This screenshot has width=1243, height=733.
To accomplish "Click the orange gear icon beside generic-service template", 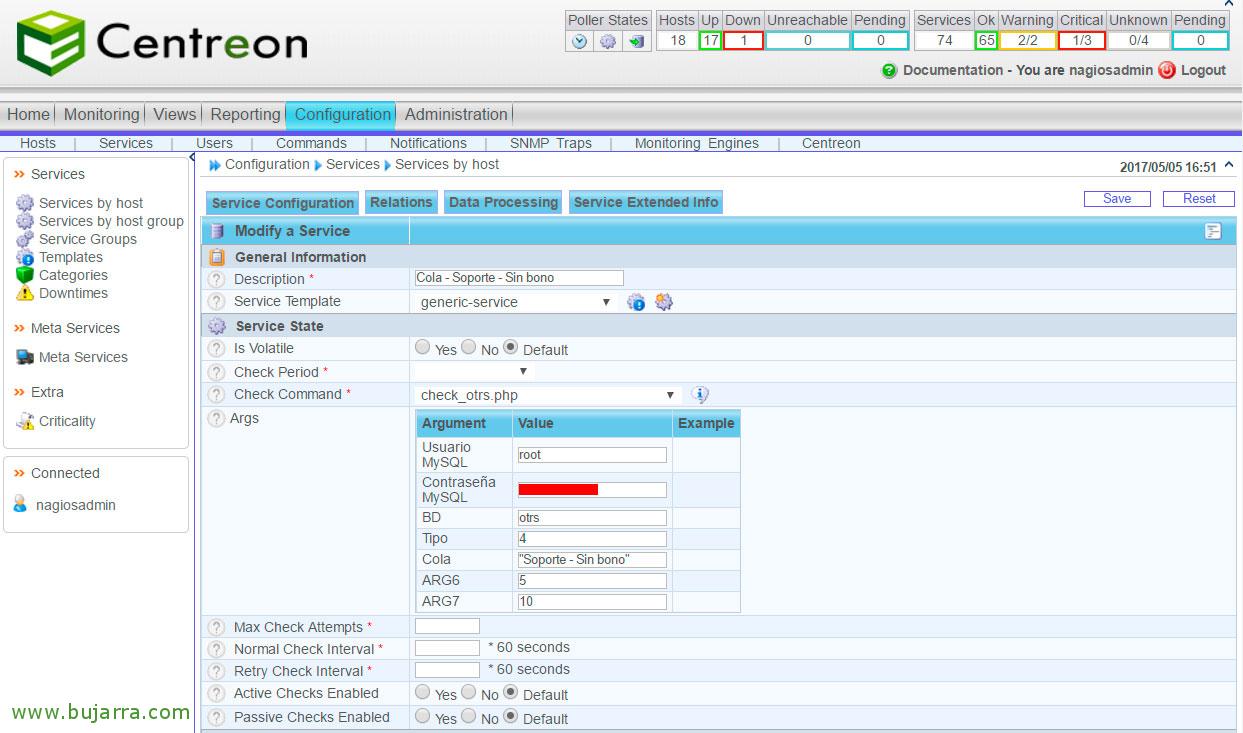I will [x=664, y=301].
